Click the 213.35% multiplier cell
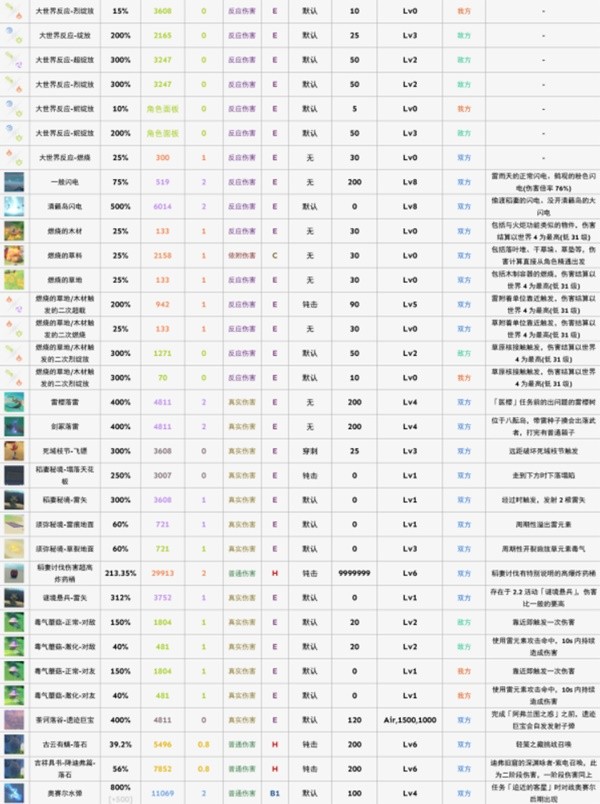This screenshot has width=600, height=804. (x=121, y=573)
